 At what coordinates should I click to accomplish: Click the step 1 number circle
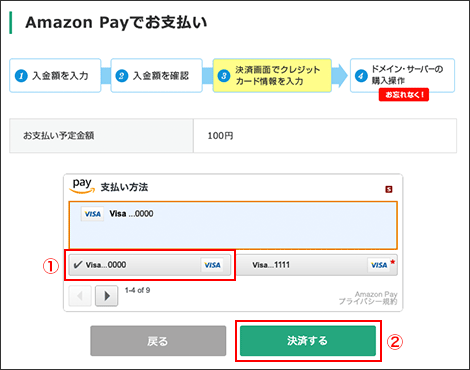(21, 76)
